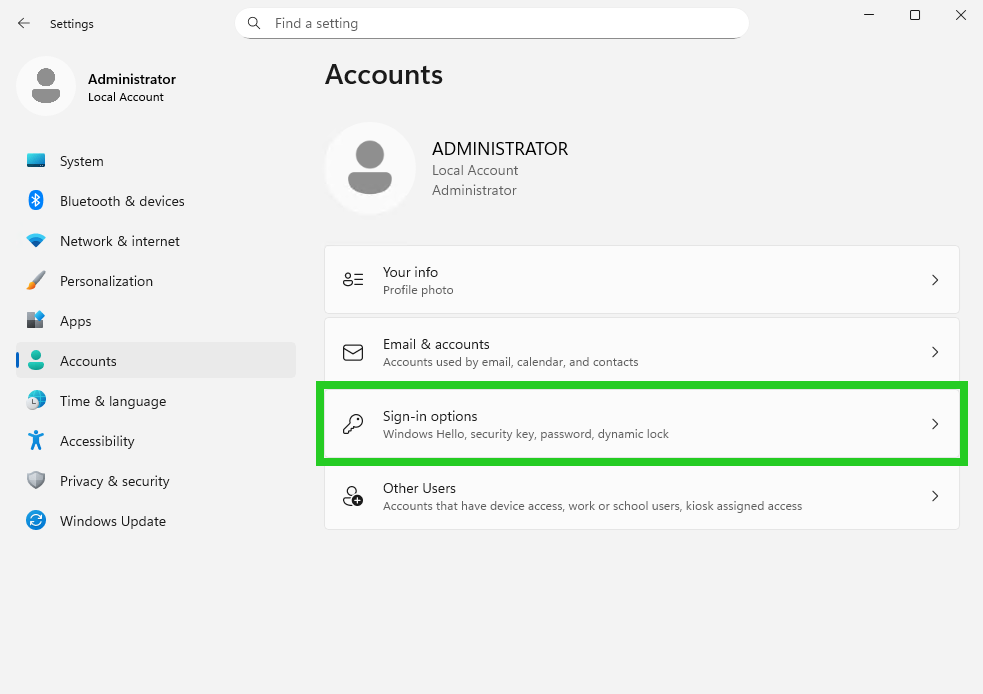Click the key icon for Sign-in options

tap(352, 424)
